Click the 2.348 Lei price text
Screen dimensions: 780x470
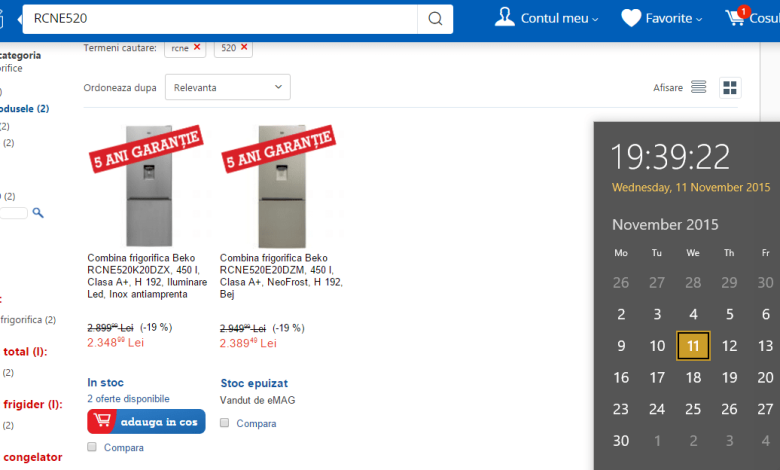tap(115, 342)
